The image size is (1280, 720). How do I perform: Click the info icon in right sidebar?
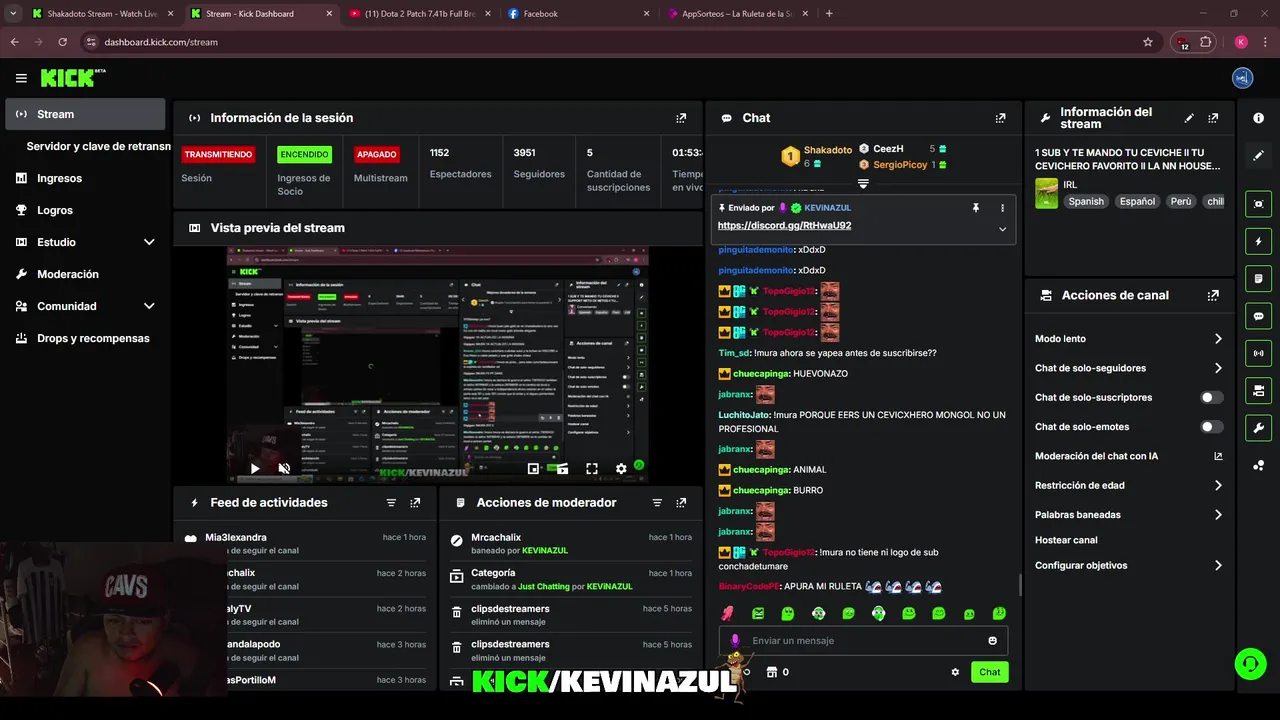pos(1258,118)
